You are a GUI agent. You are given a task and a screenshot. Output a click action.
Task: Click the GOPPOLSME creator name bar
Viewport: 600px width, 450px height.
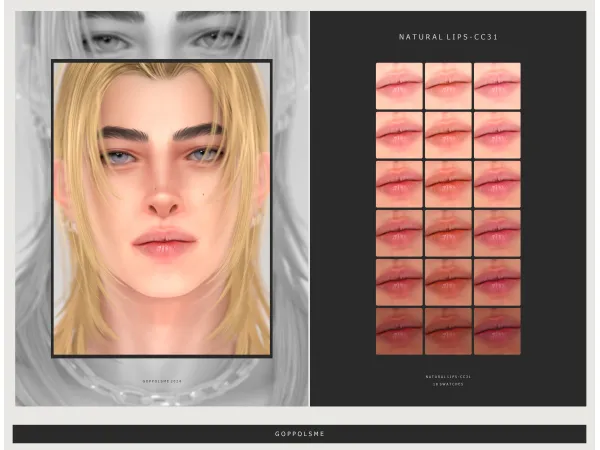coord(299,434)
